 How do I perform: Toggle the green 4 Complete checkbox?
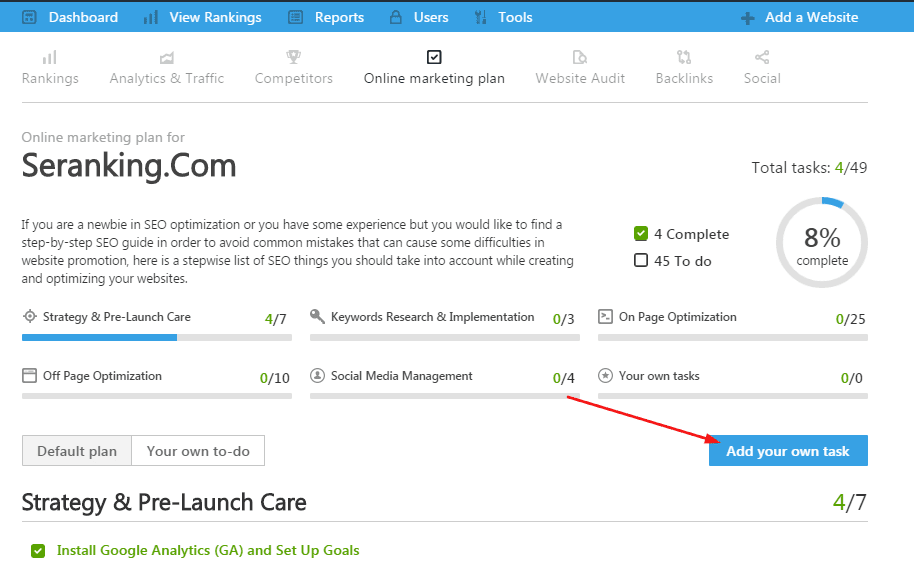point(641,234)
